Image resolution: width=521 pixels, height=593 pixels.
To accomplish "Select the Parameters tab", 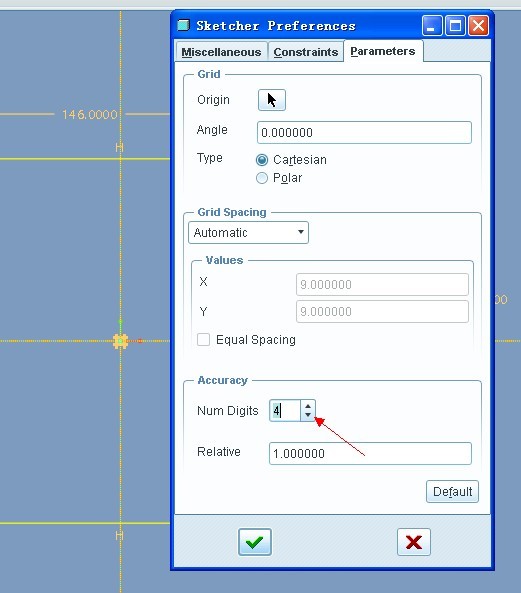I will tap(383, 51).
